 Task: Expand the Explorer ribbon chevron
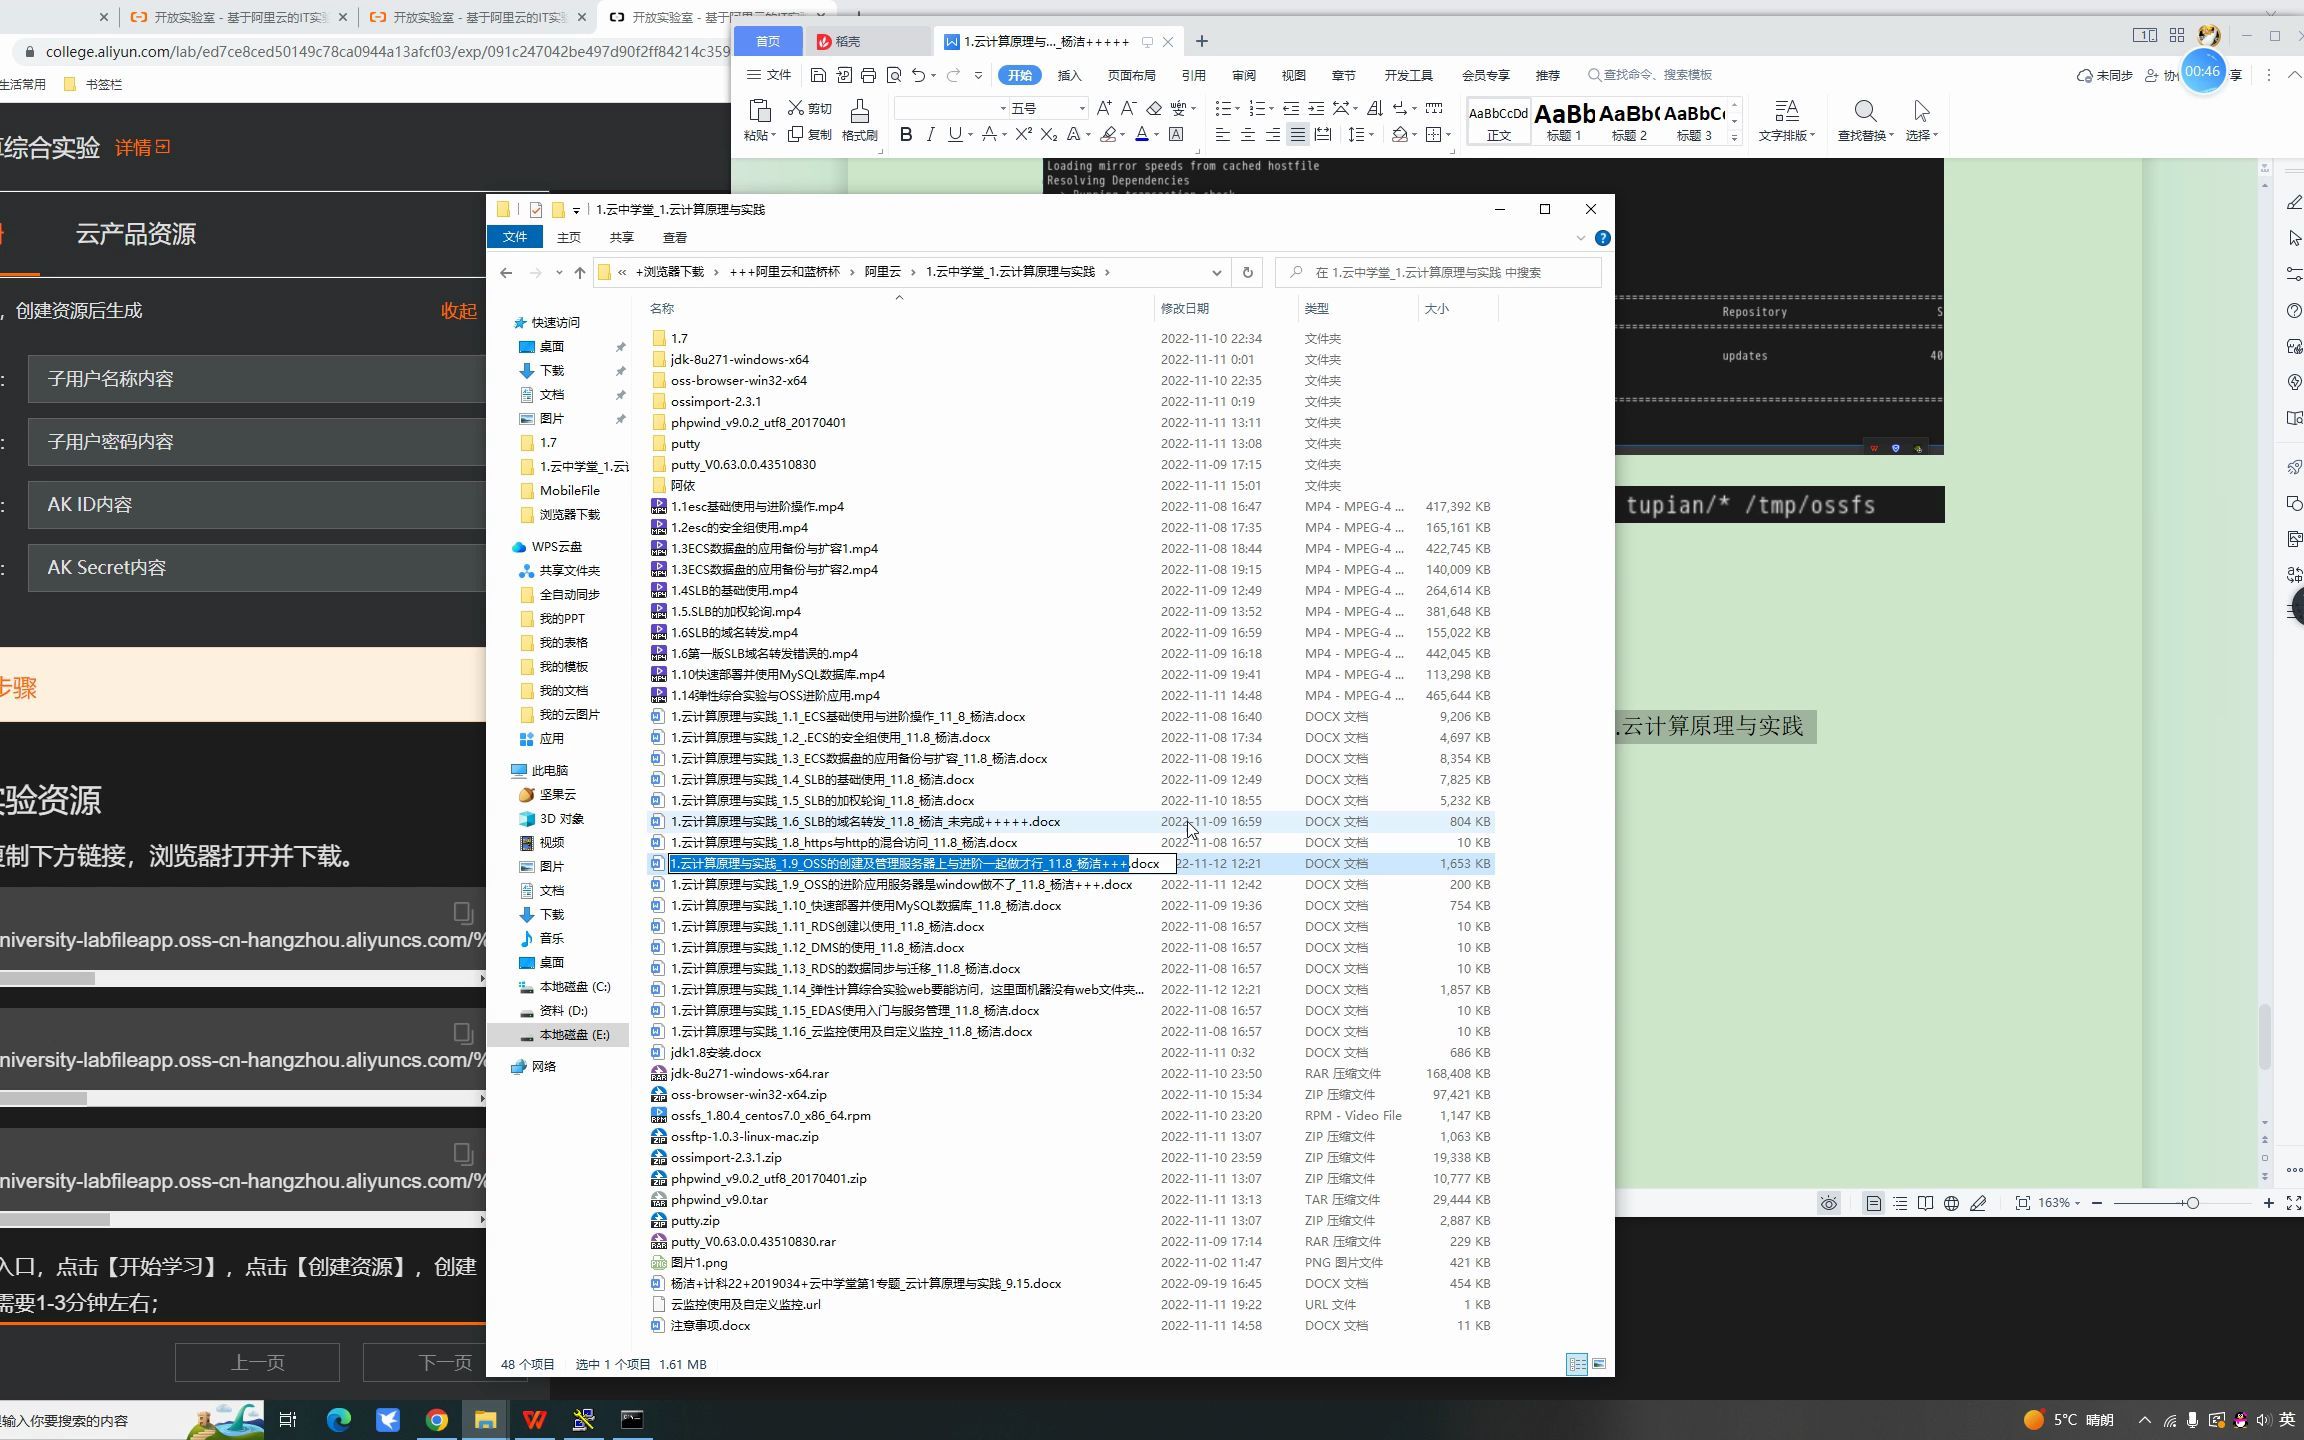coord(1580,238)
